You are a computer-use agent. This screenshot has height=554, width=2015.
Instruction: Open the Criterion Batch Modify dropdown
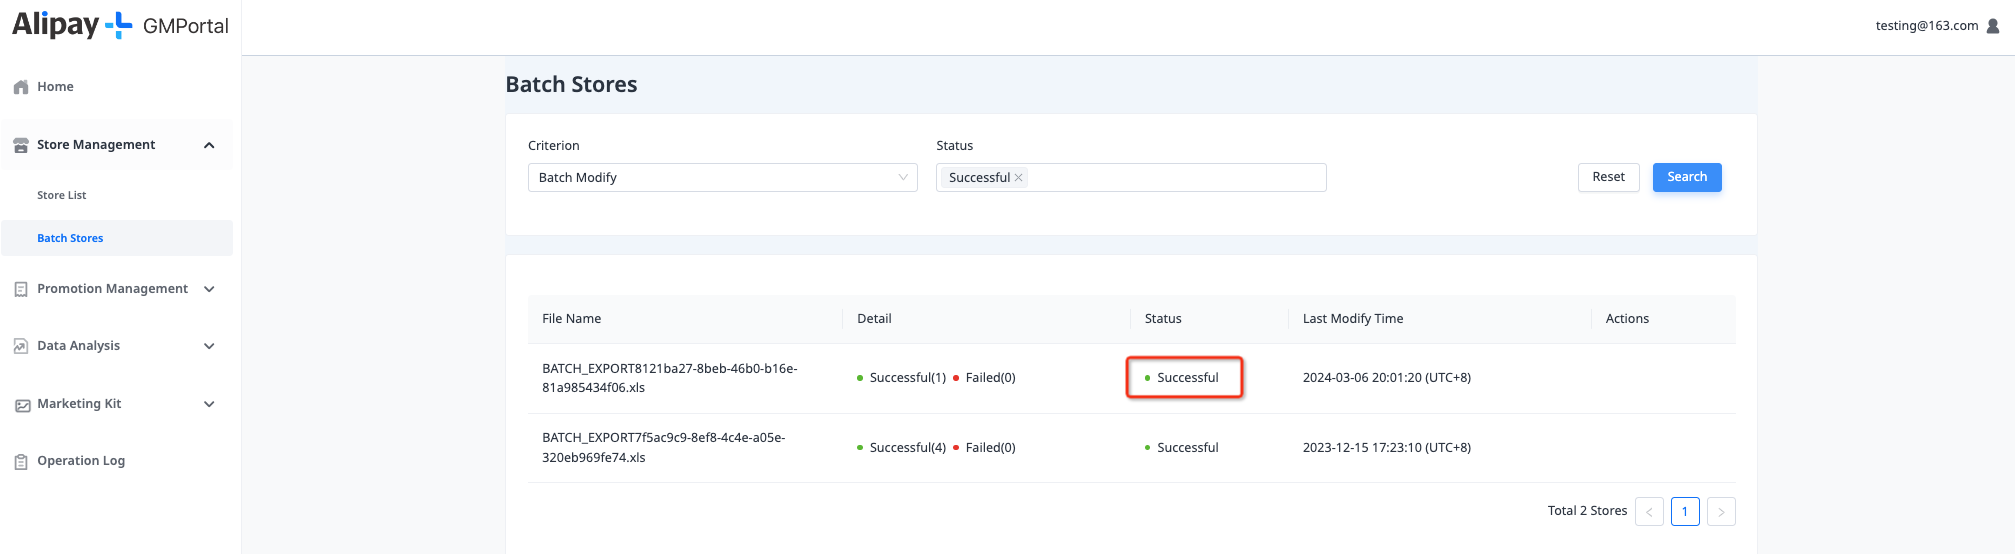point(722,178)
